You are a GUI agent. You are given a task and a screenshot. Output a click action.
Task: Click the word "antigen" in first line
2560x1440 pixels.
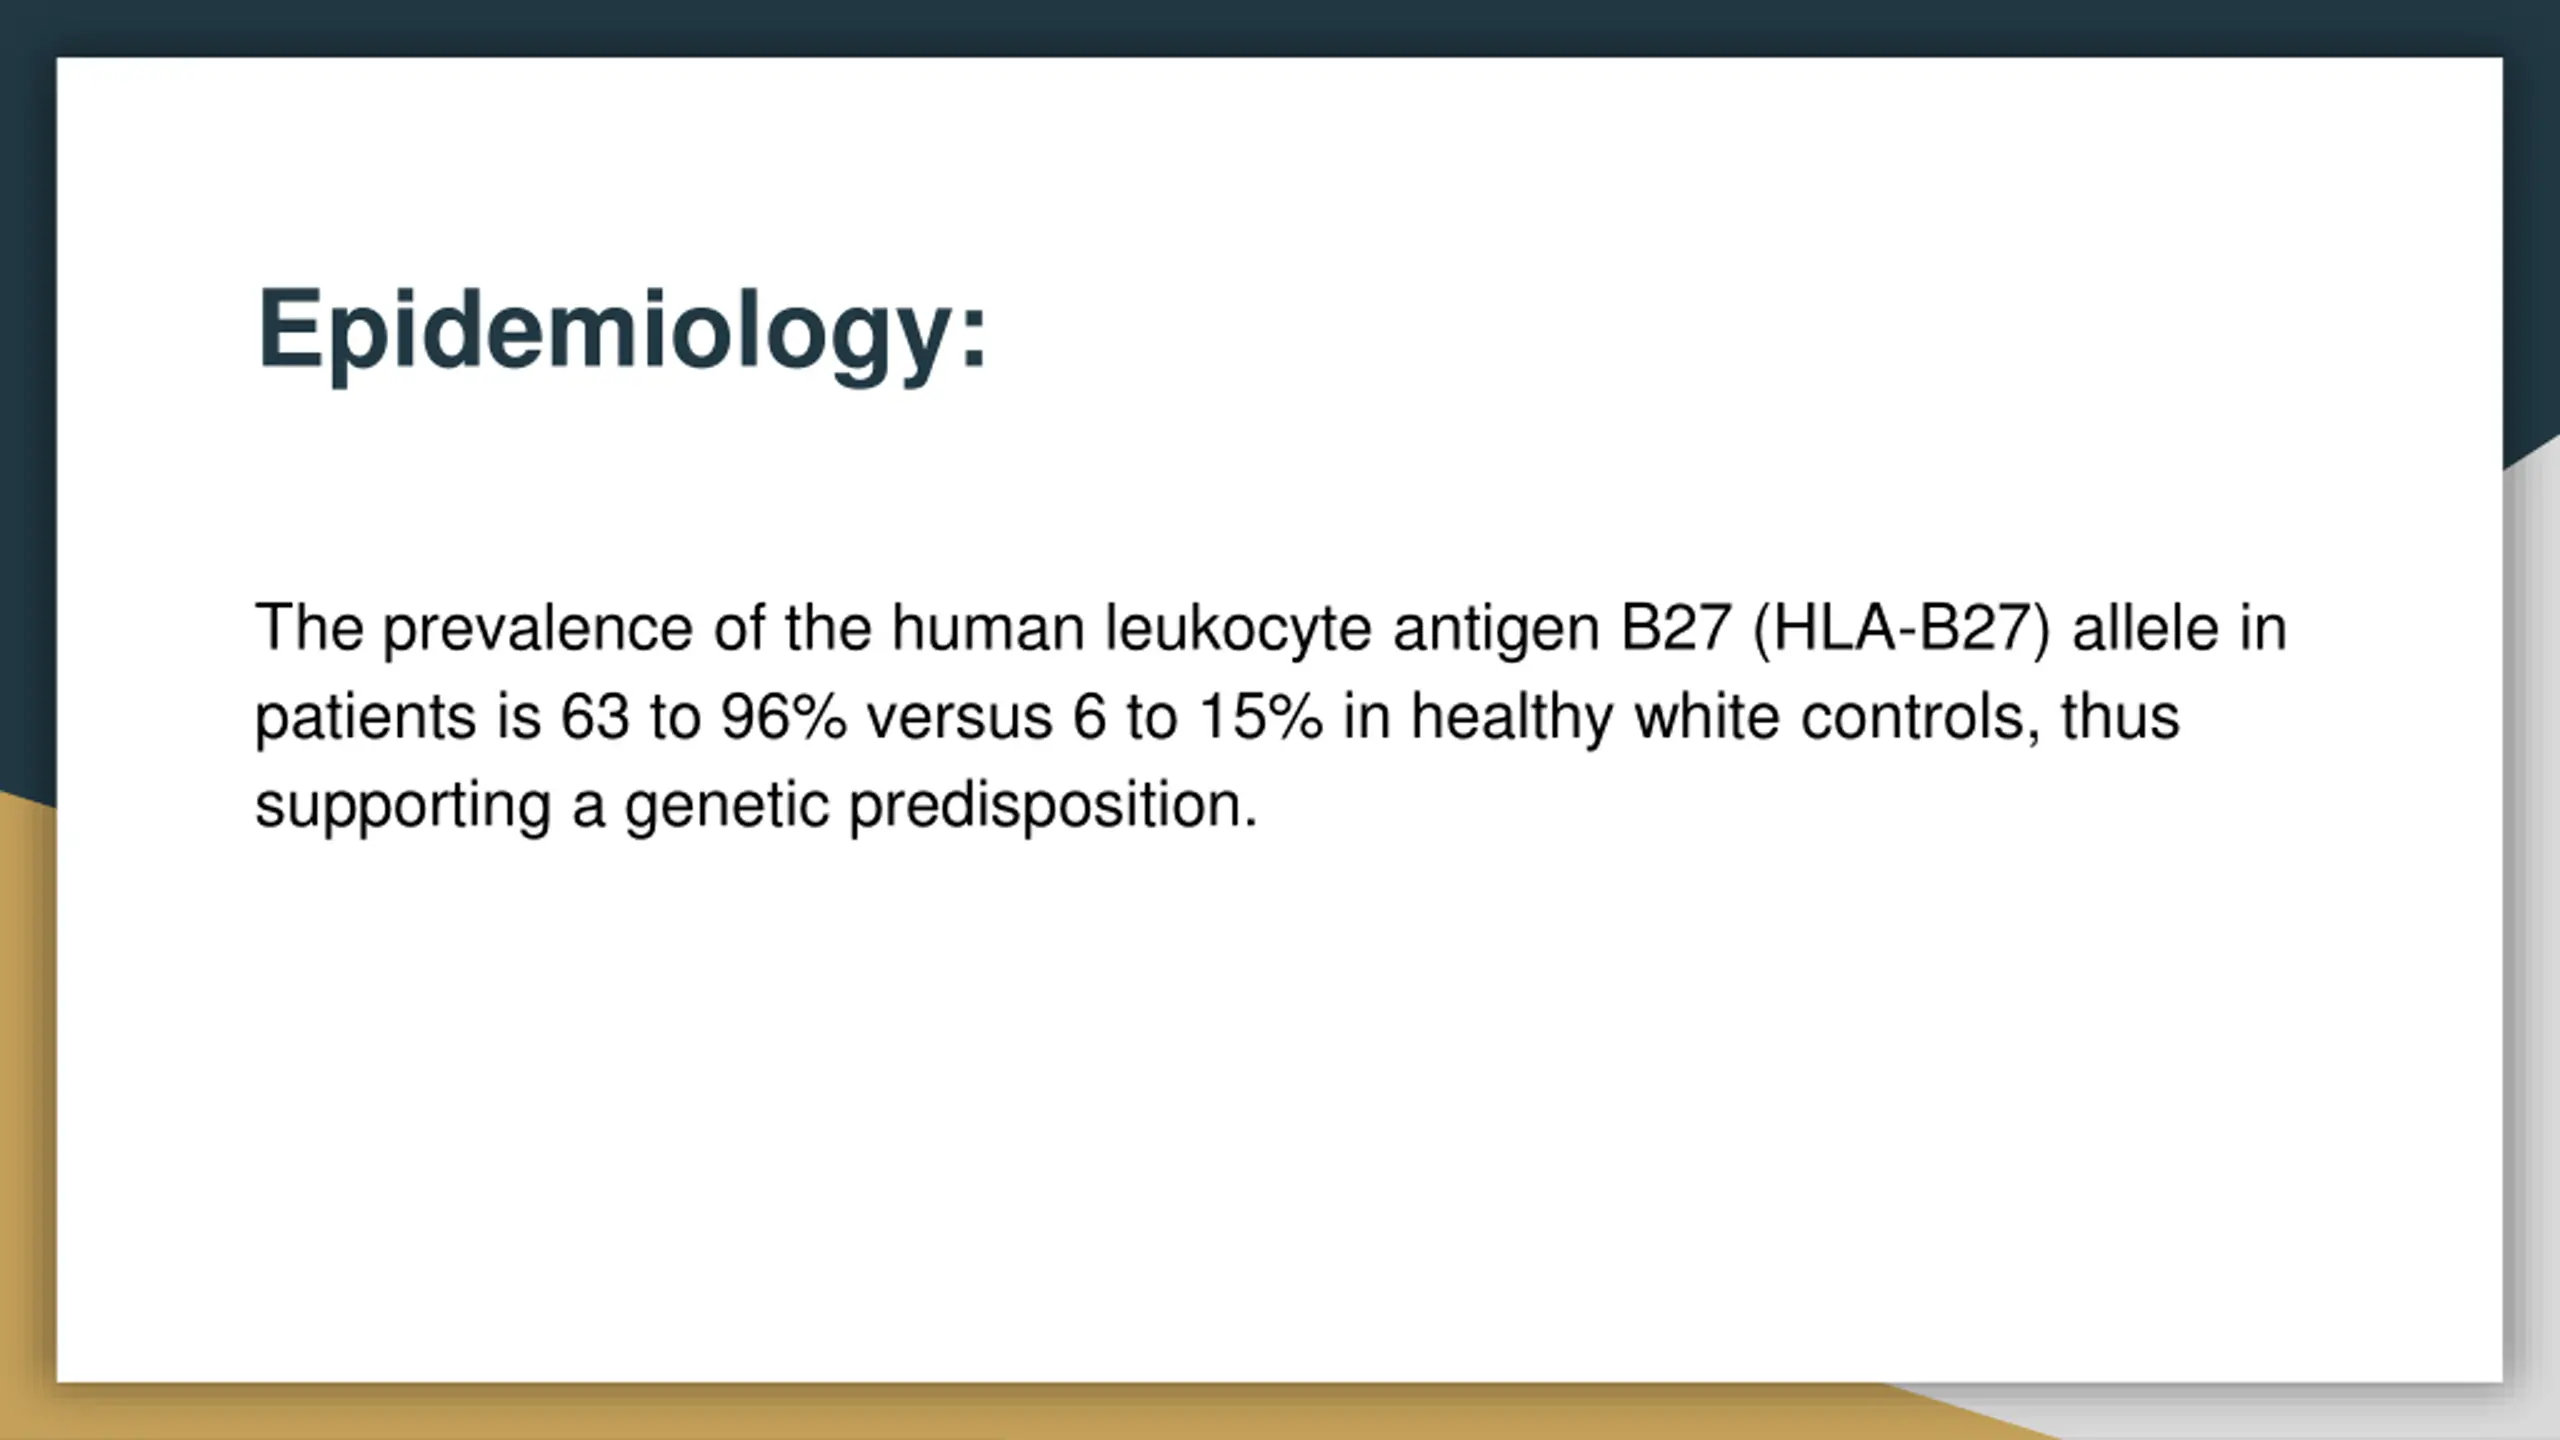[1496, 630]
